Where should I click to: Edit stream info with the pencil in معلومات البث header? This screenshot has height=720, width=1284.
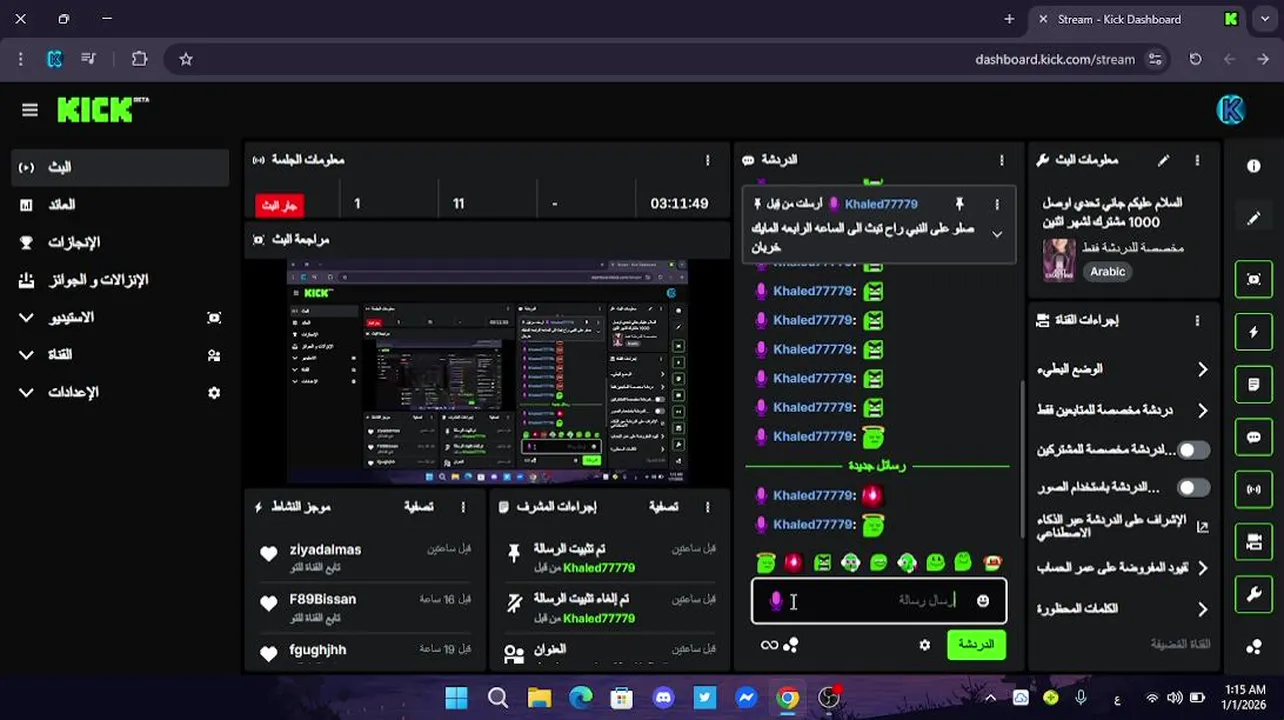coord(1163,160)
